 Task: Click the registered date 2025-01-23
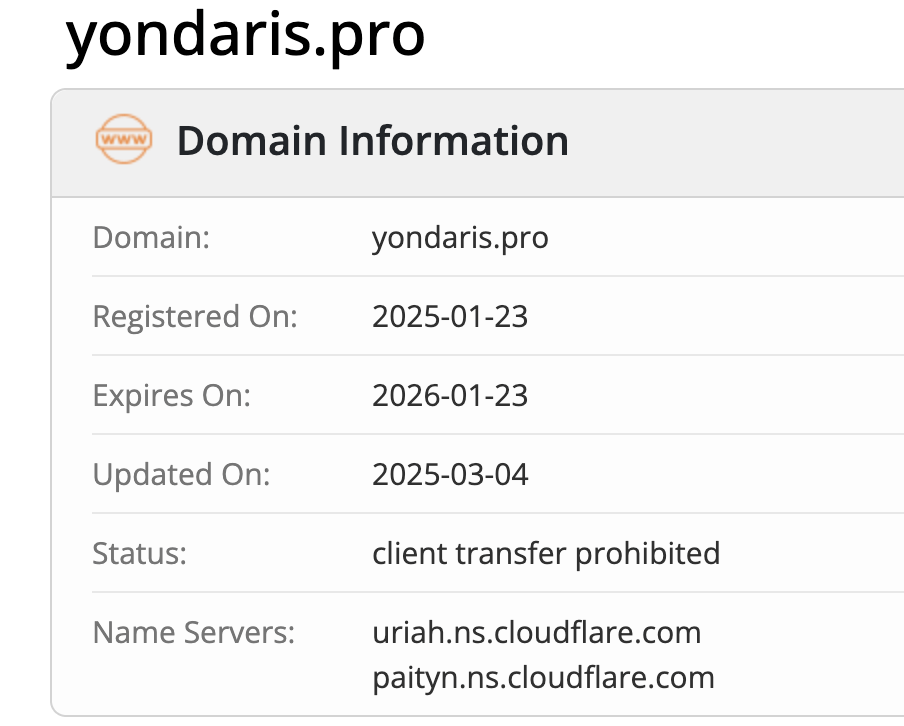tap(450, 317)
